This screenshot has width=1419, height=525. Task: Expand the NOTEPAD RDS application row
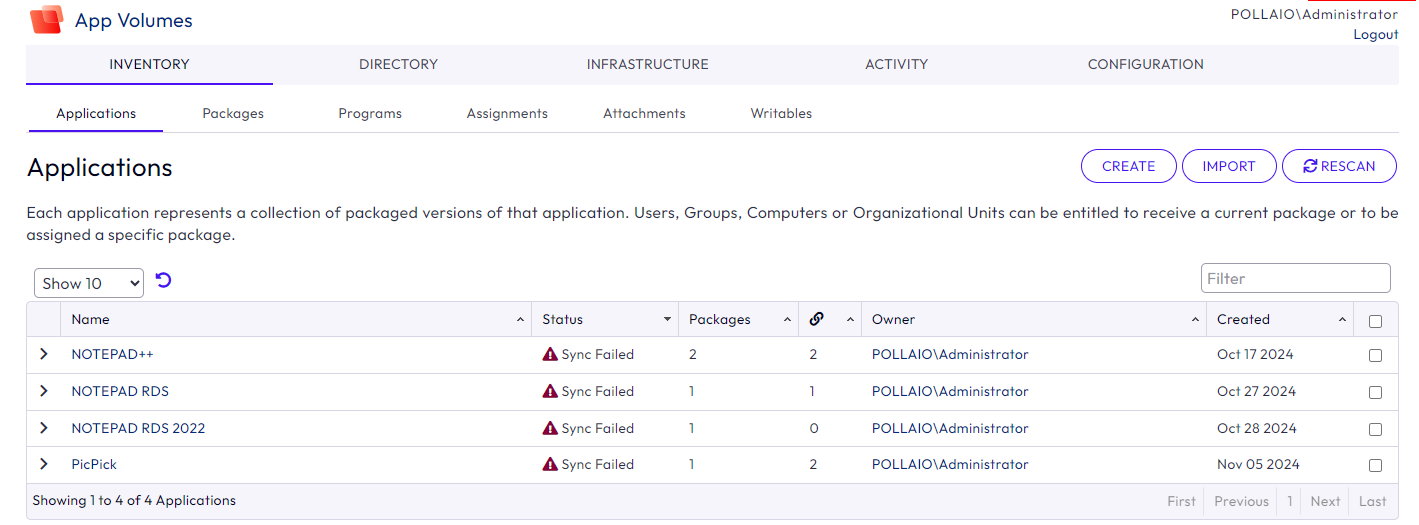[43, 391]
